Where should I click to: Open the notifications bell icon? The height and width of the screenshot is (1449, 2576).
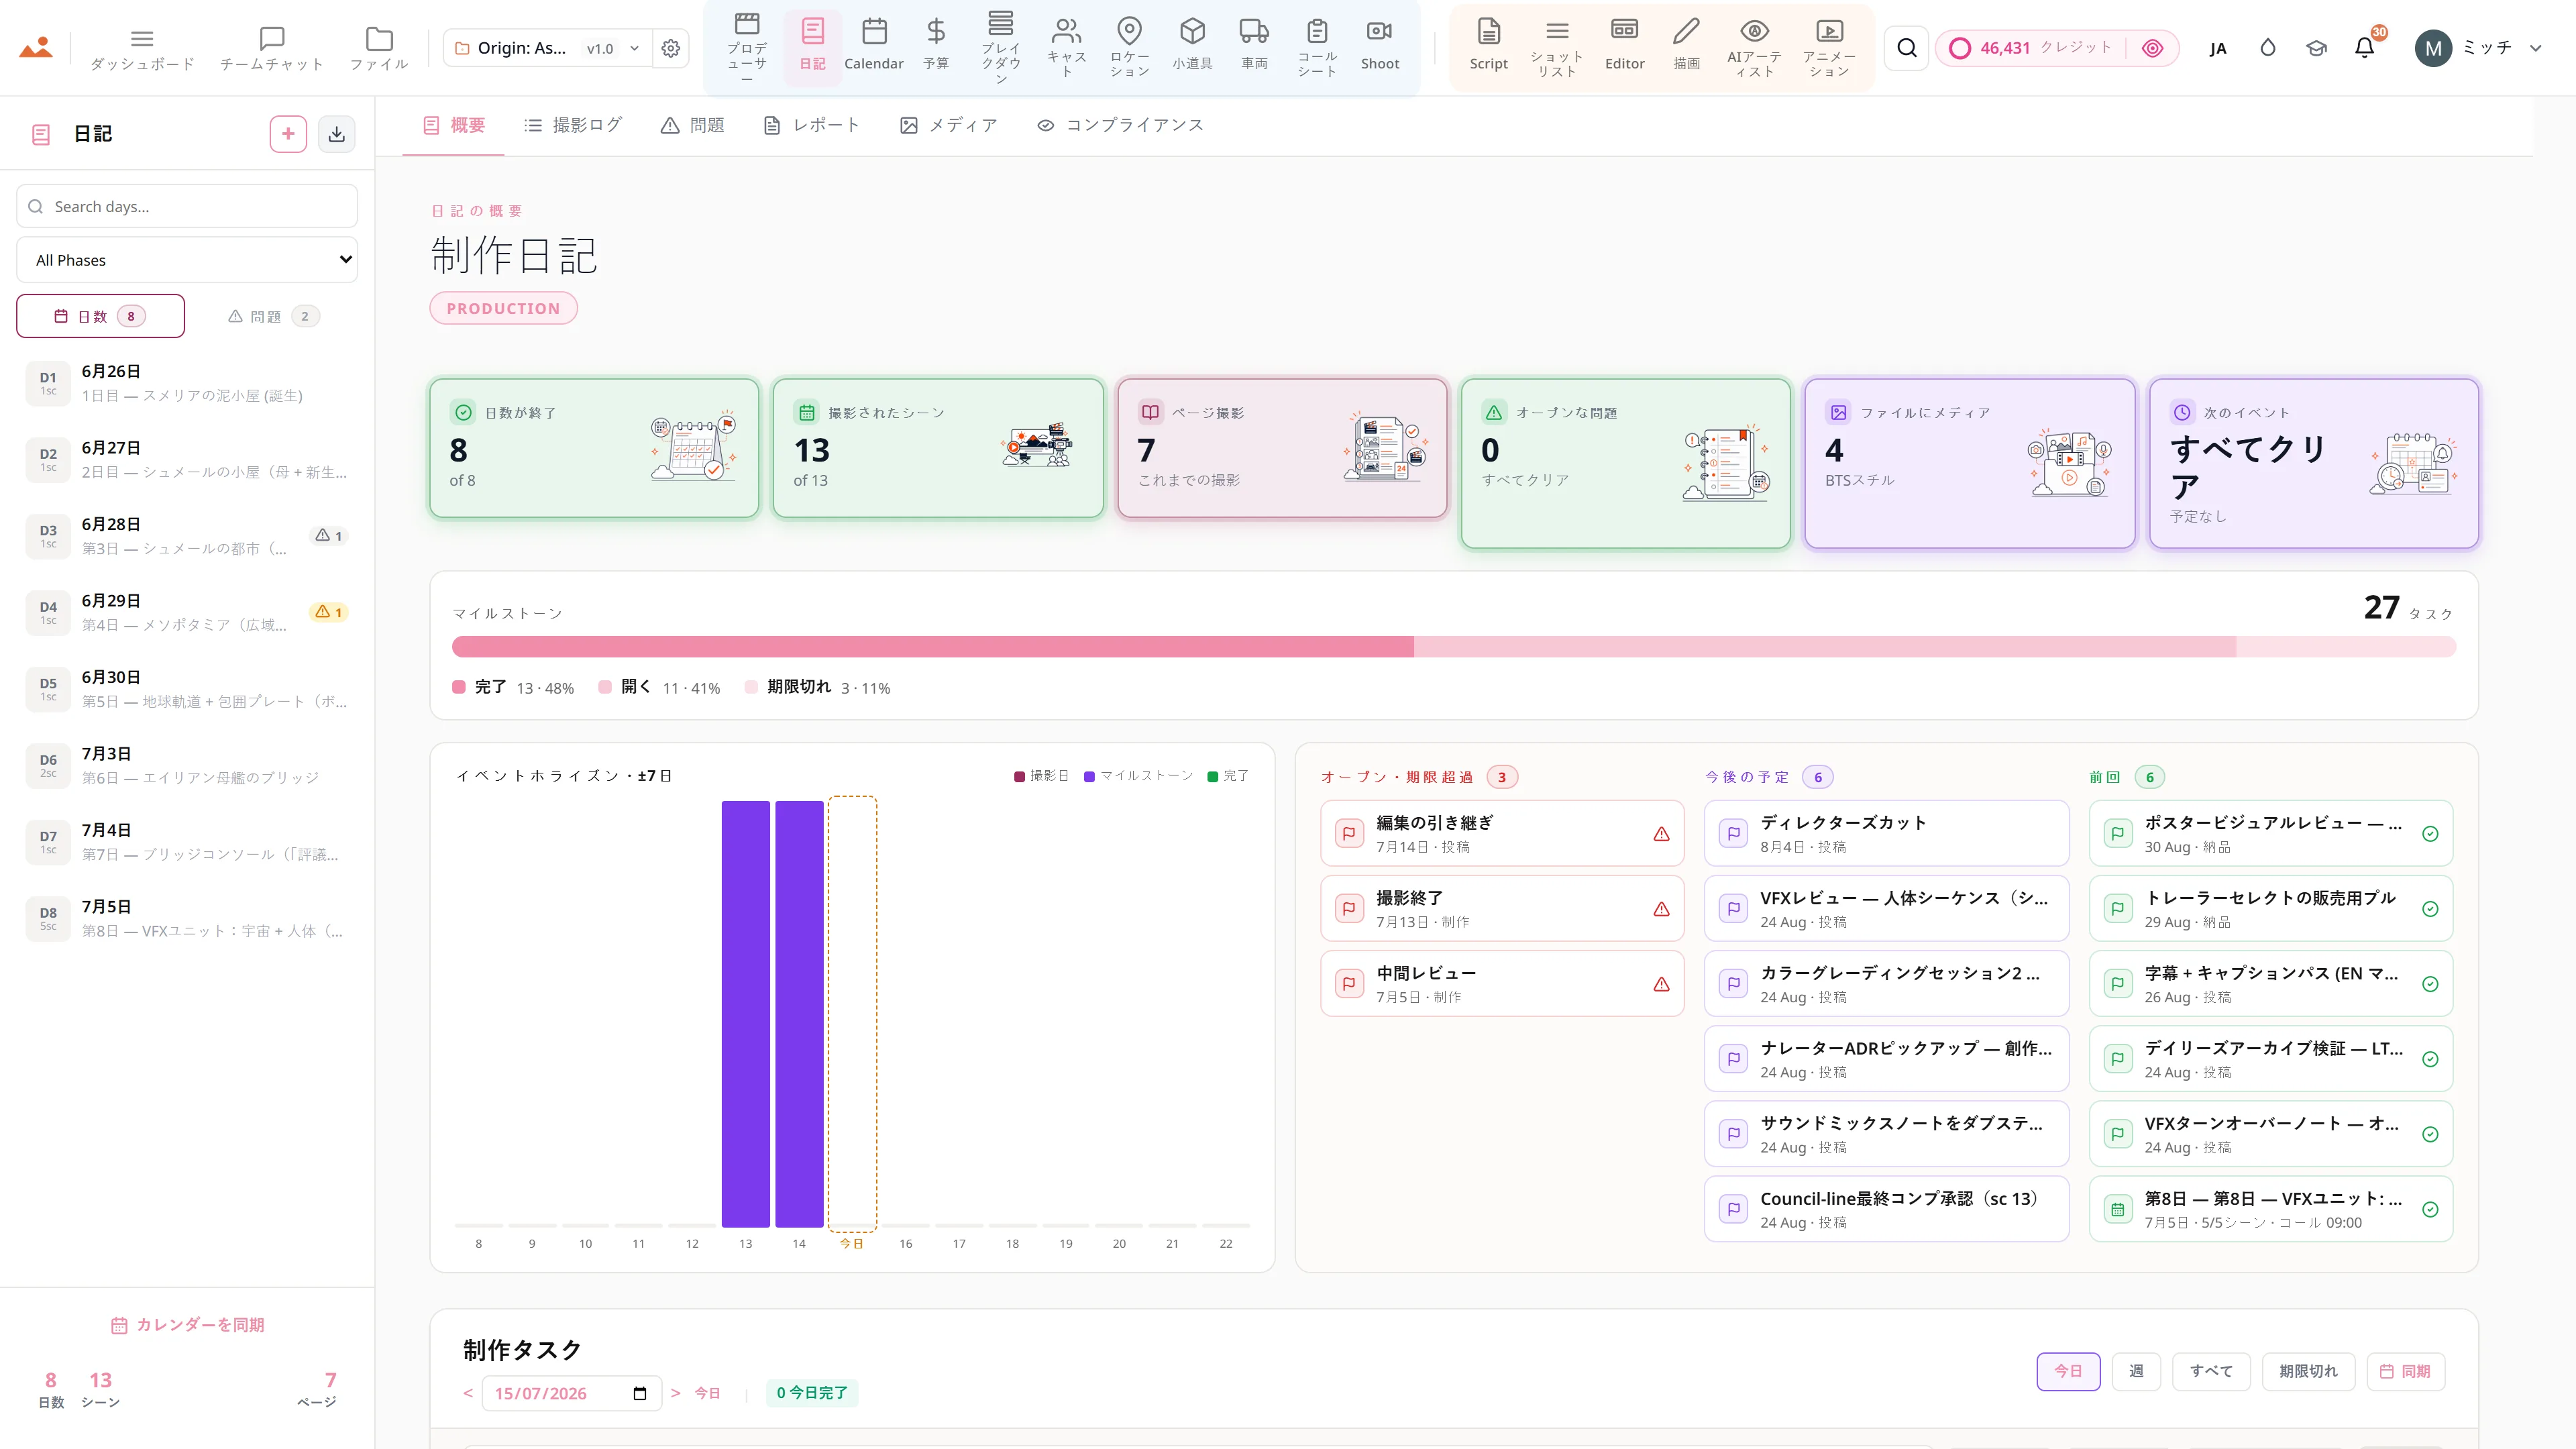pyautogui.click(x=2364, y=48)
